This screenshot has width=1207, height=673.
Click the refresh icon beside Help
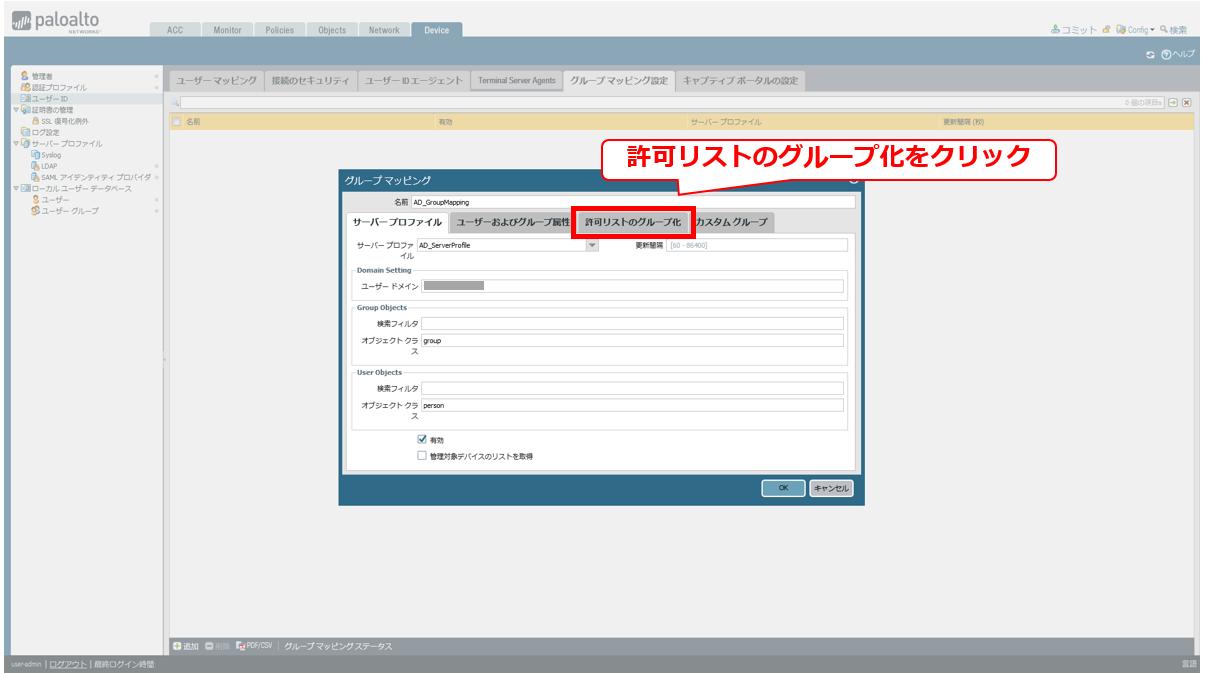click(1151, 54)
